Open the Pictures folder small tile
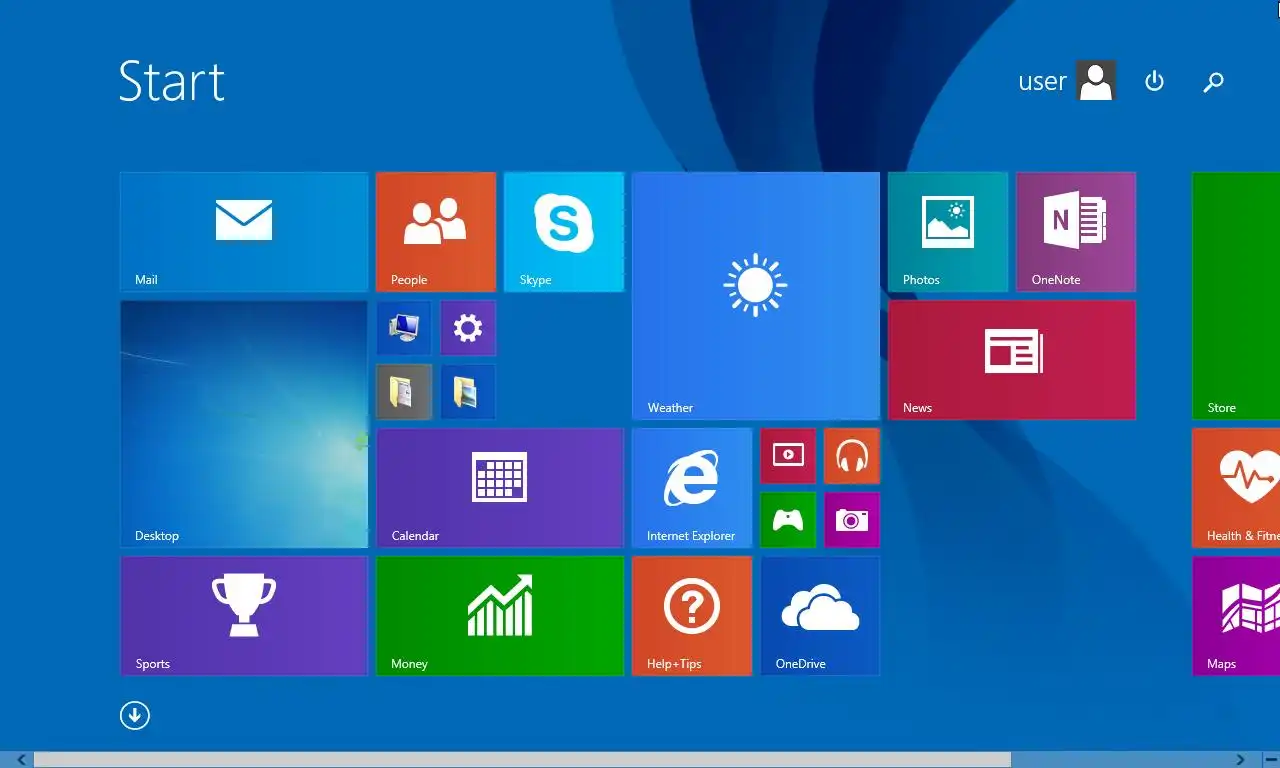The width and height of the screenshot is (1280, 768). [x=468, y=392]
